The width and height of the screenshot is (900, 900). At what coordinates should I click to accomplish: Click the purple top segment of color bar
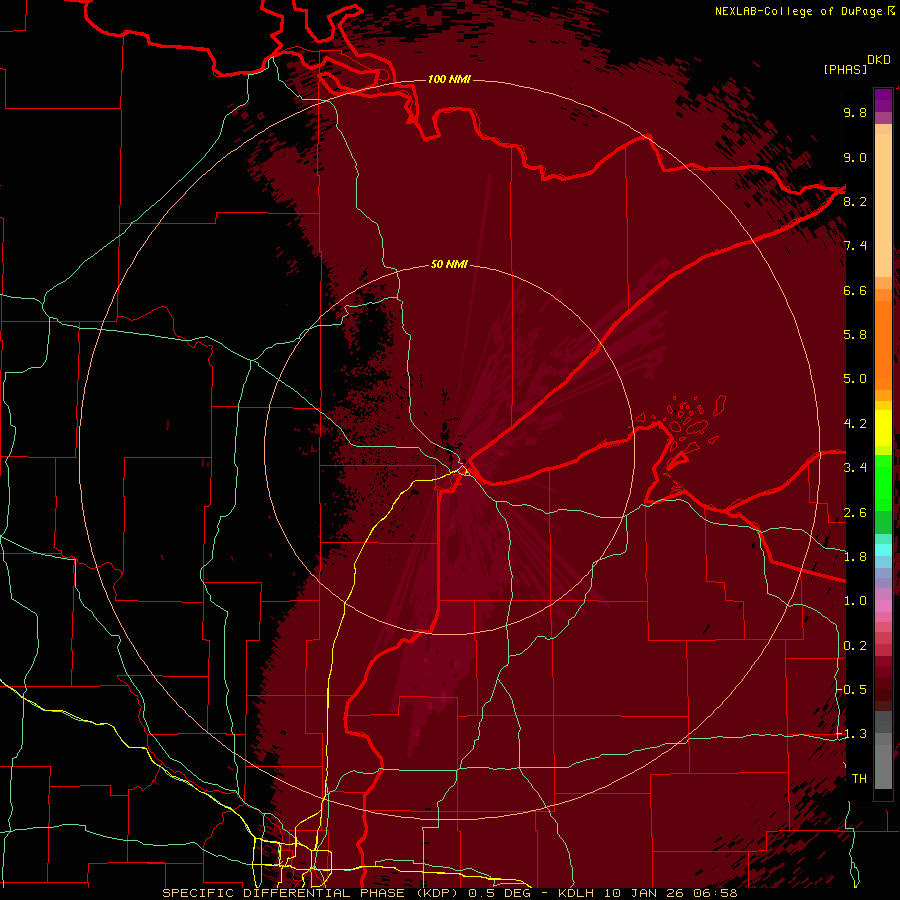pyautogui.click(x=883, y=100)
